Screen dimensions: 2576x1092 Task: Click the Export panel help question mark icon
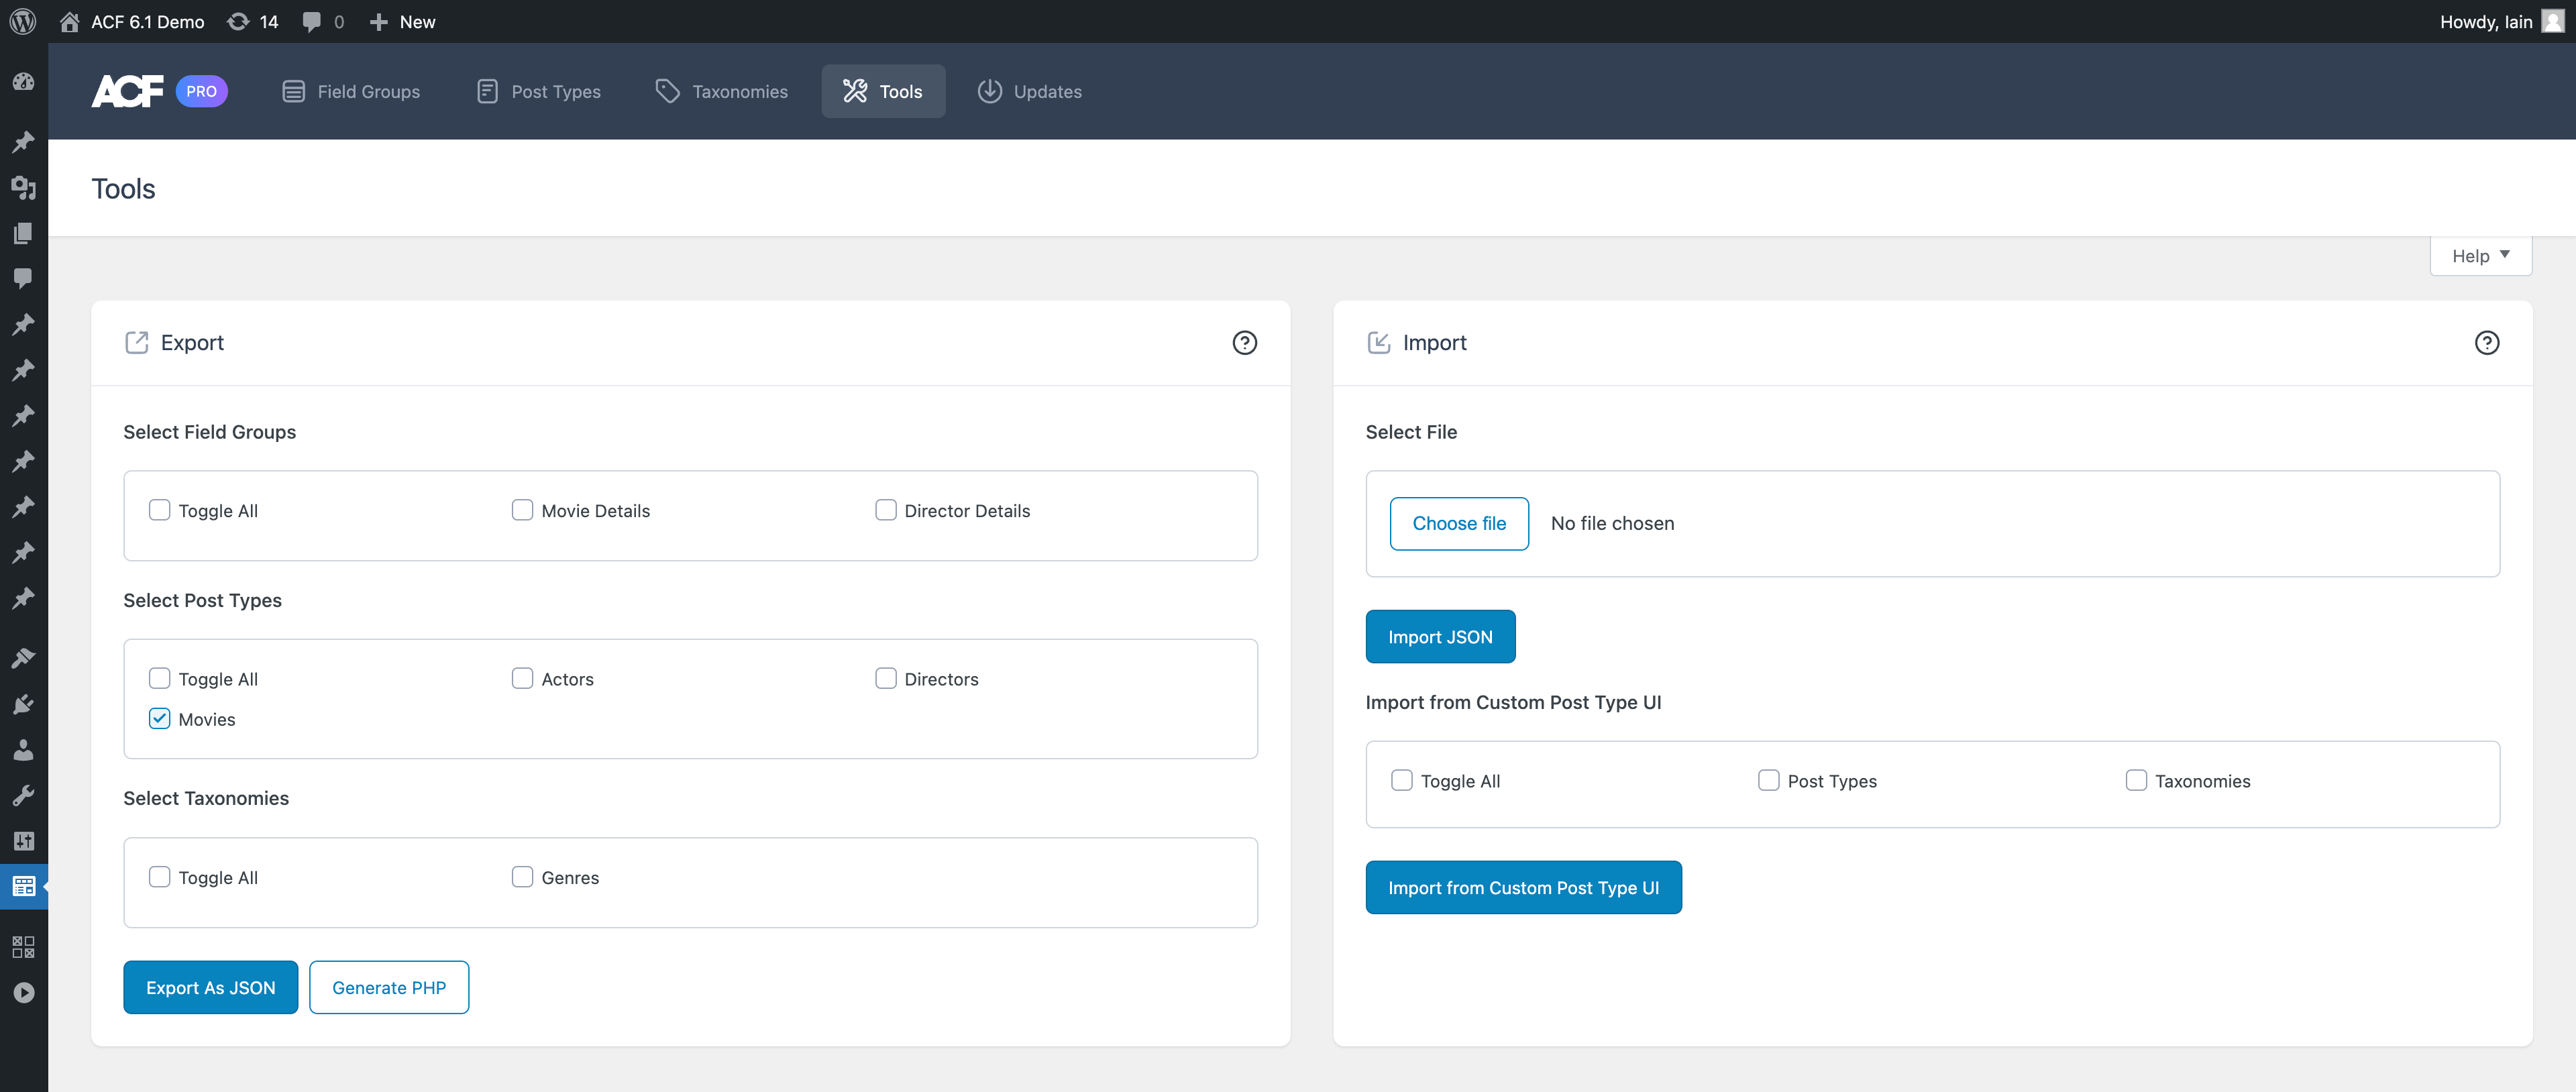tap(1245, 342)
